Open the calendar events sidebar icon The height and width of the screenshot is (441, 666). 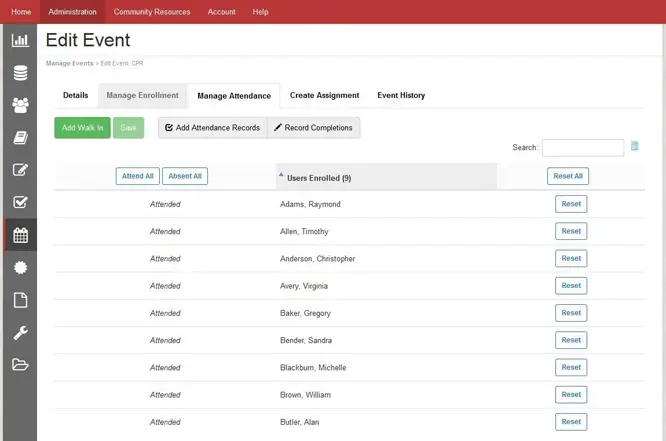(x=19, y=235)
